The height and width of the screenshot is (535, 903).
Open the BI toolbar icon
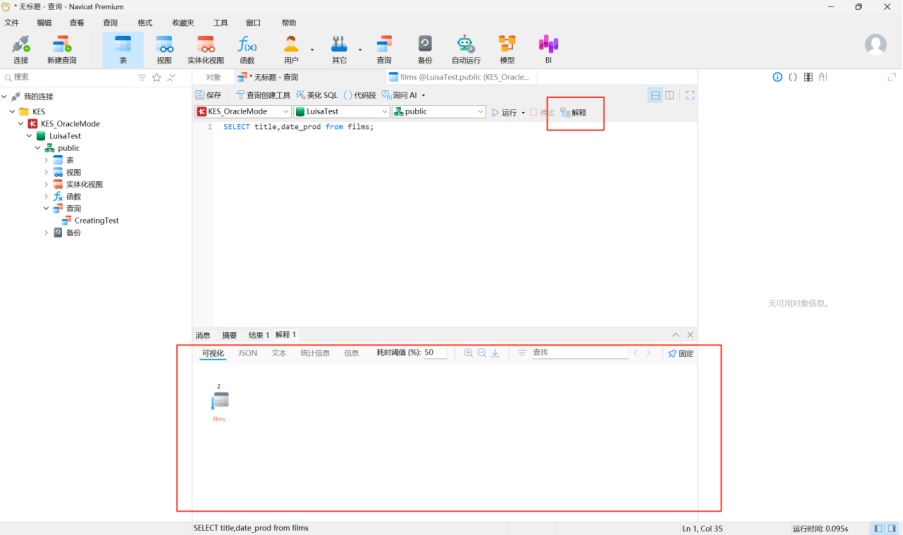pos(548,44)
